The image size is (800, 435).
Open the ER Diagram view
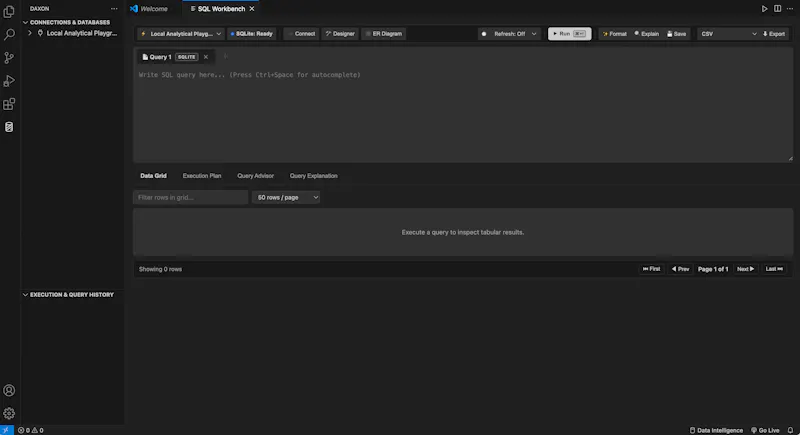pos(384,34)
